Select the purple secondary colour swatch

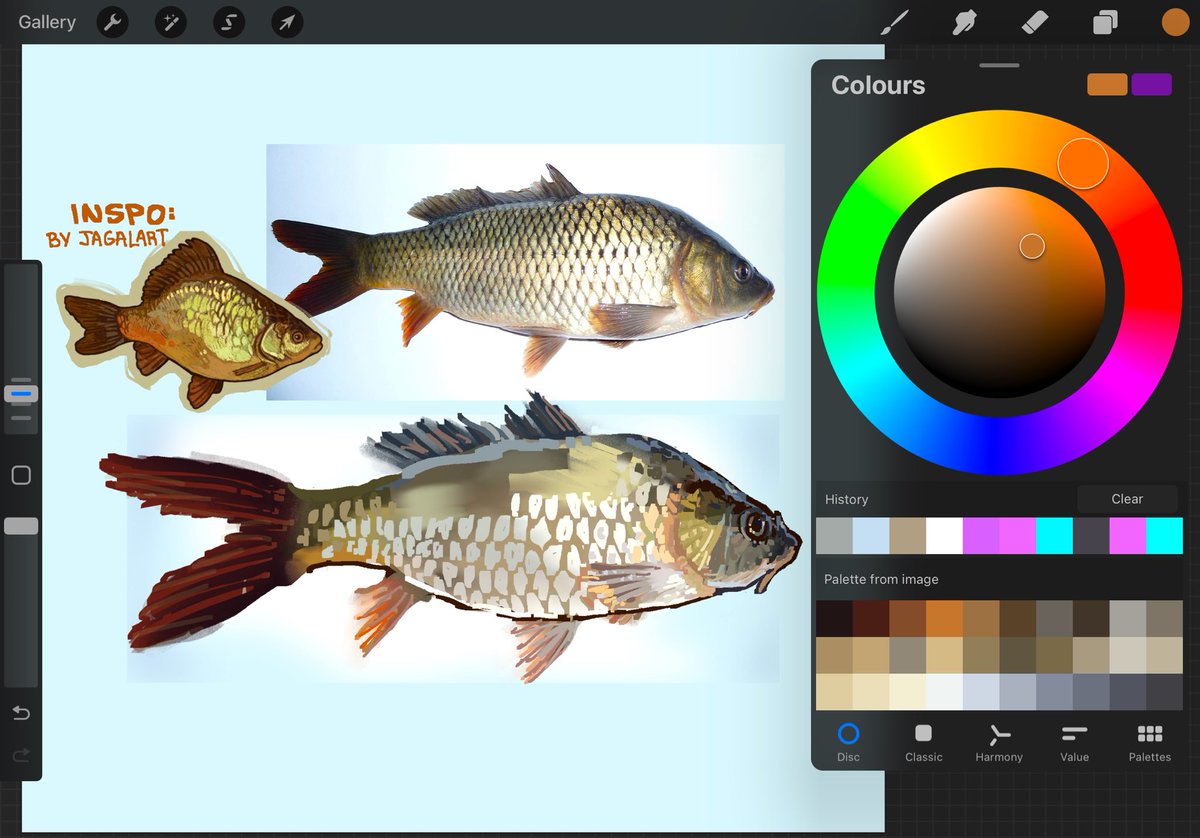tap(1151, 85)
